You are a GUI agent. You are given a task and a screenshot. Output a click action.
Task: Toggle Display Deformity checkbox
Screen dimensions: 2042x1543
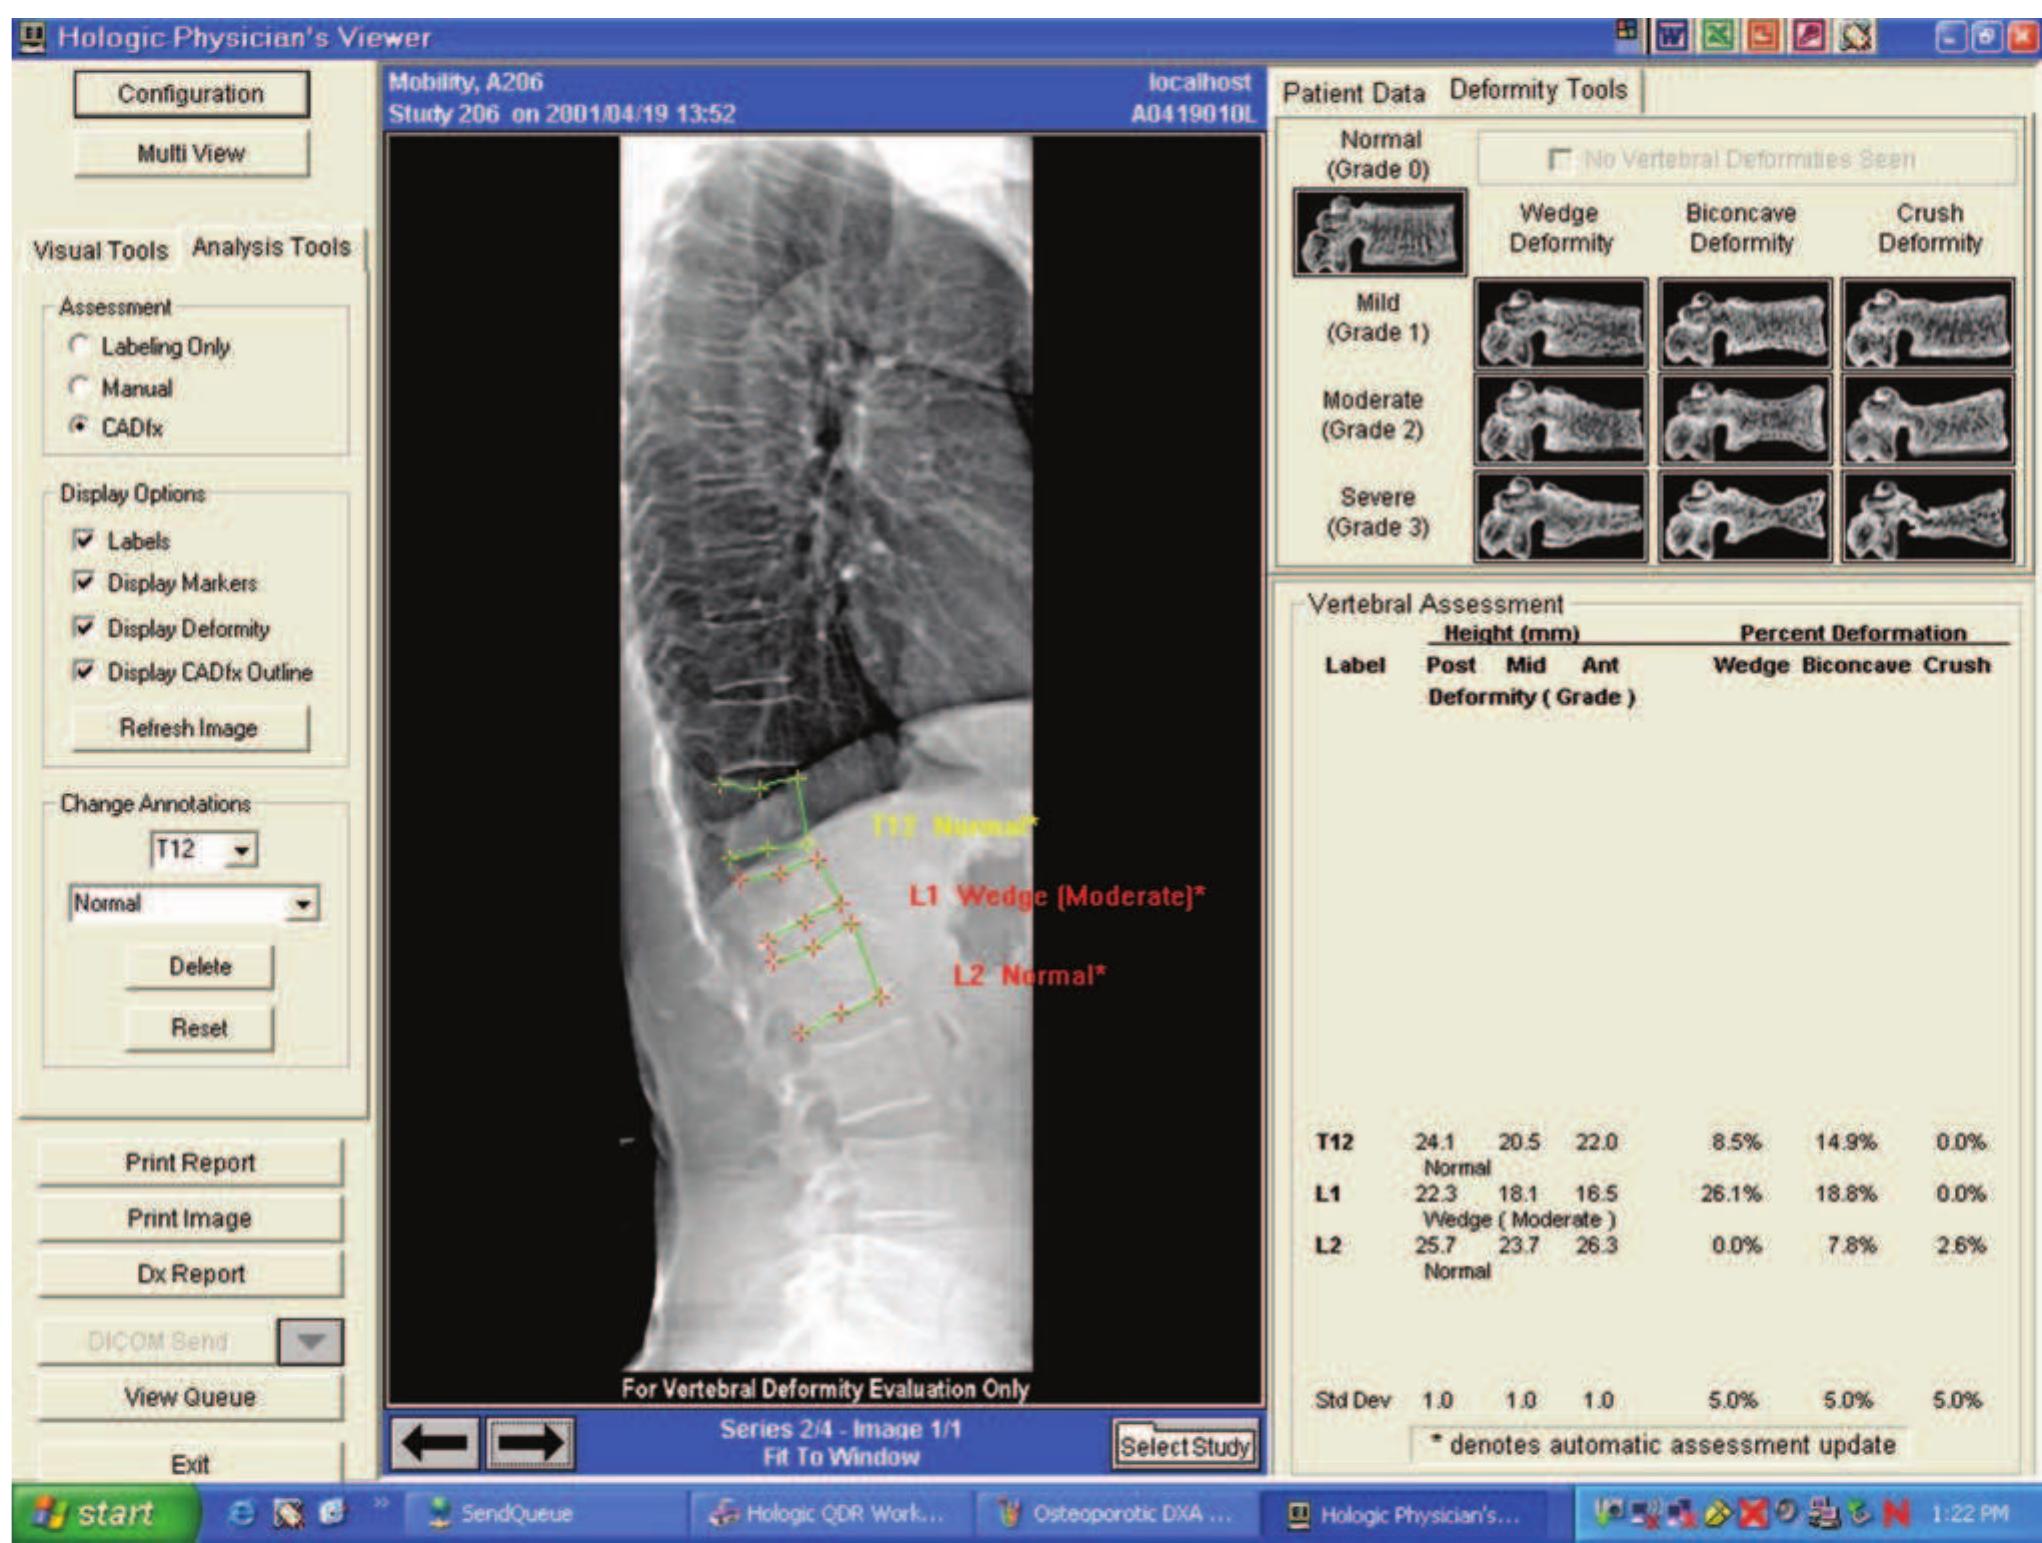[84, 628]
